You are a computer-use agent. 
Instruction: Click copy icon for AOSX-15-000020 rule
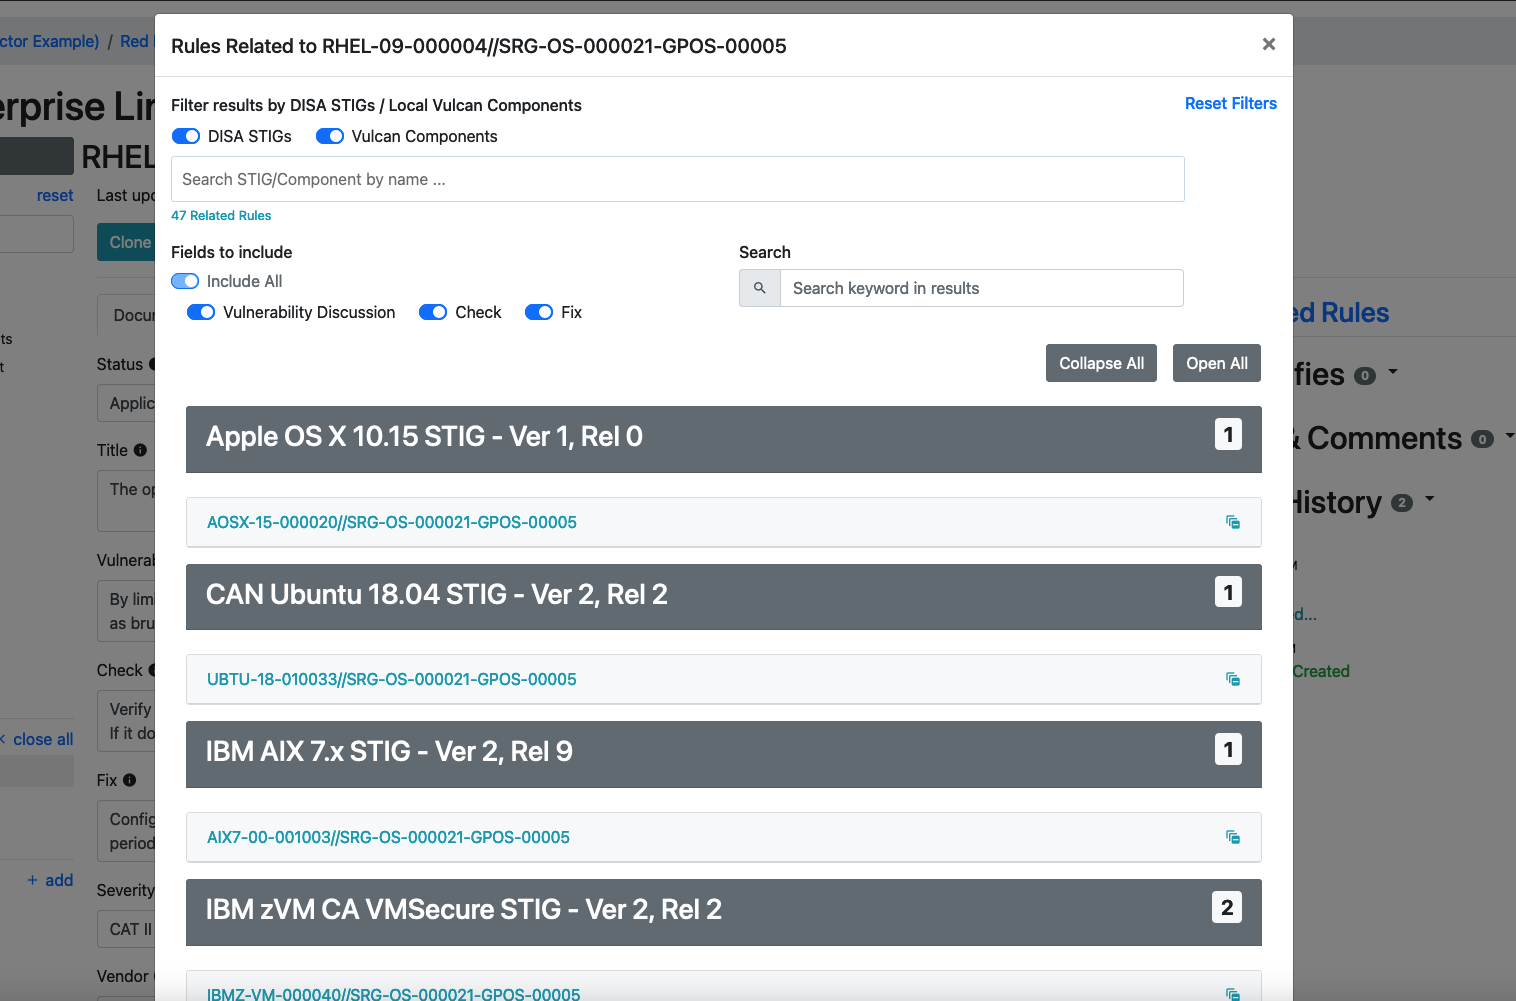(1232, 522)
